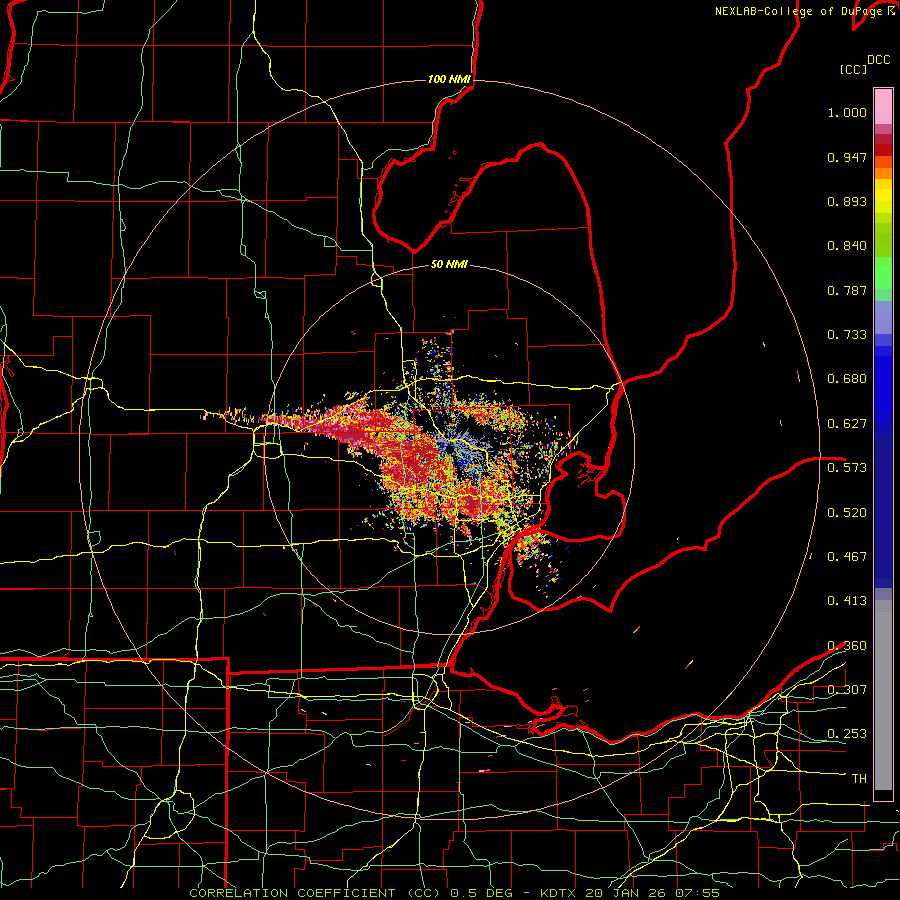Click the TH threshold label
This screenshot has width=900, height=900.
click(x=859, y=779)
